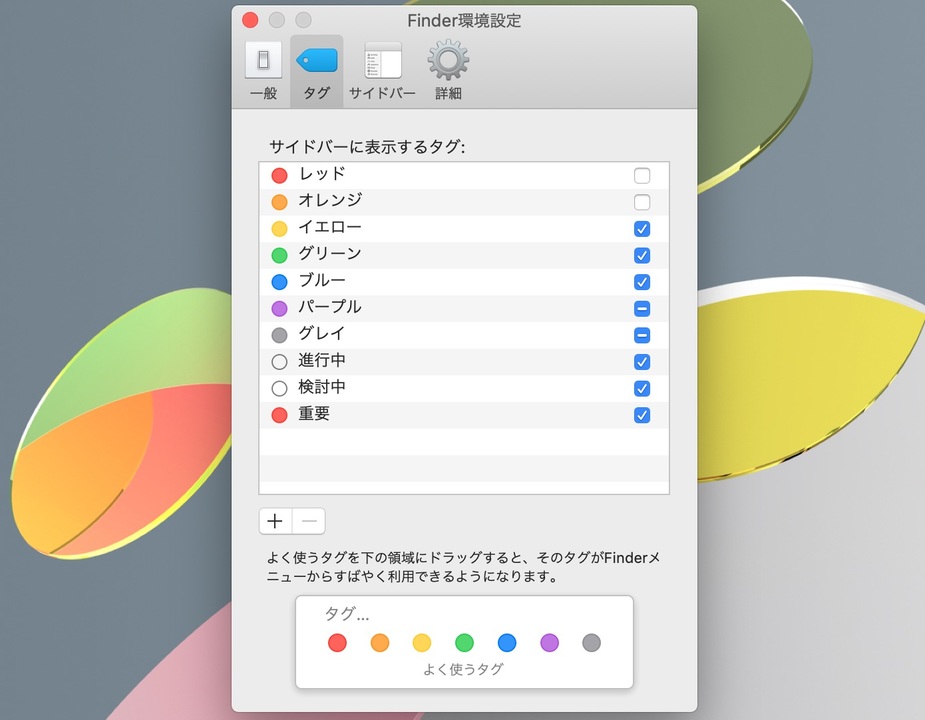This screenshot has height=720, width=925.
Task: Click the gray dot beside グレイ
Action: (279, 335)
